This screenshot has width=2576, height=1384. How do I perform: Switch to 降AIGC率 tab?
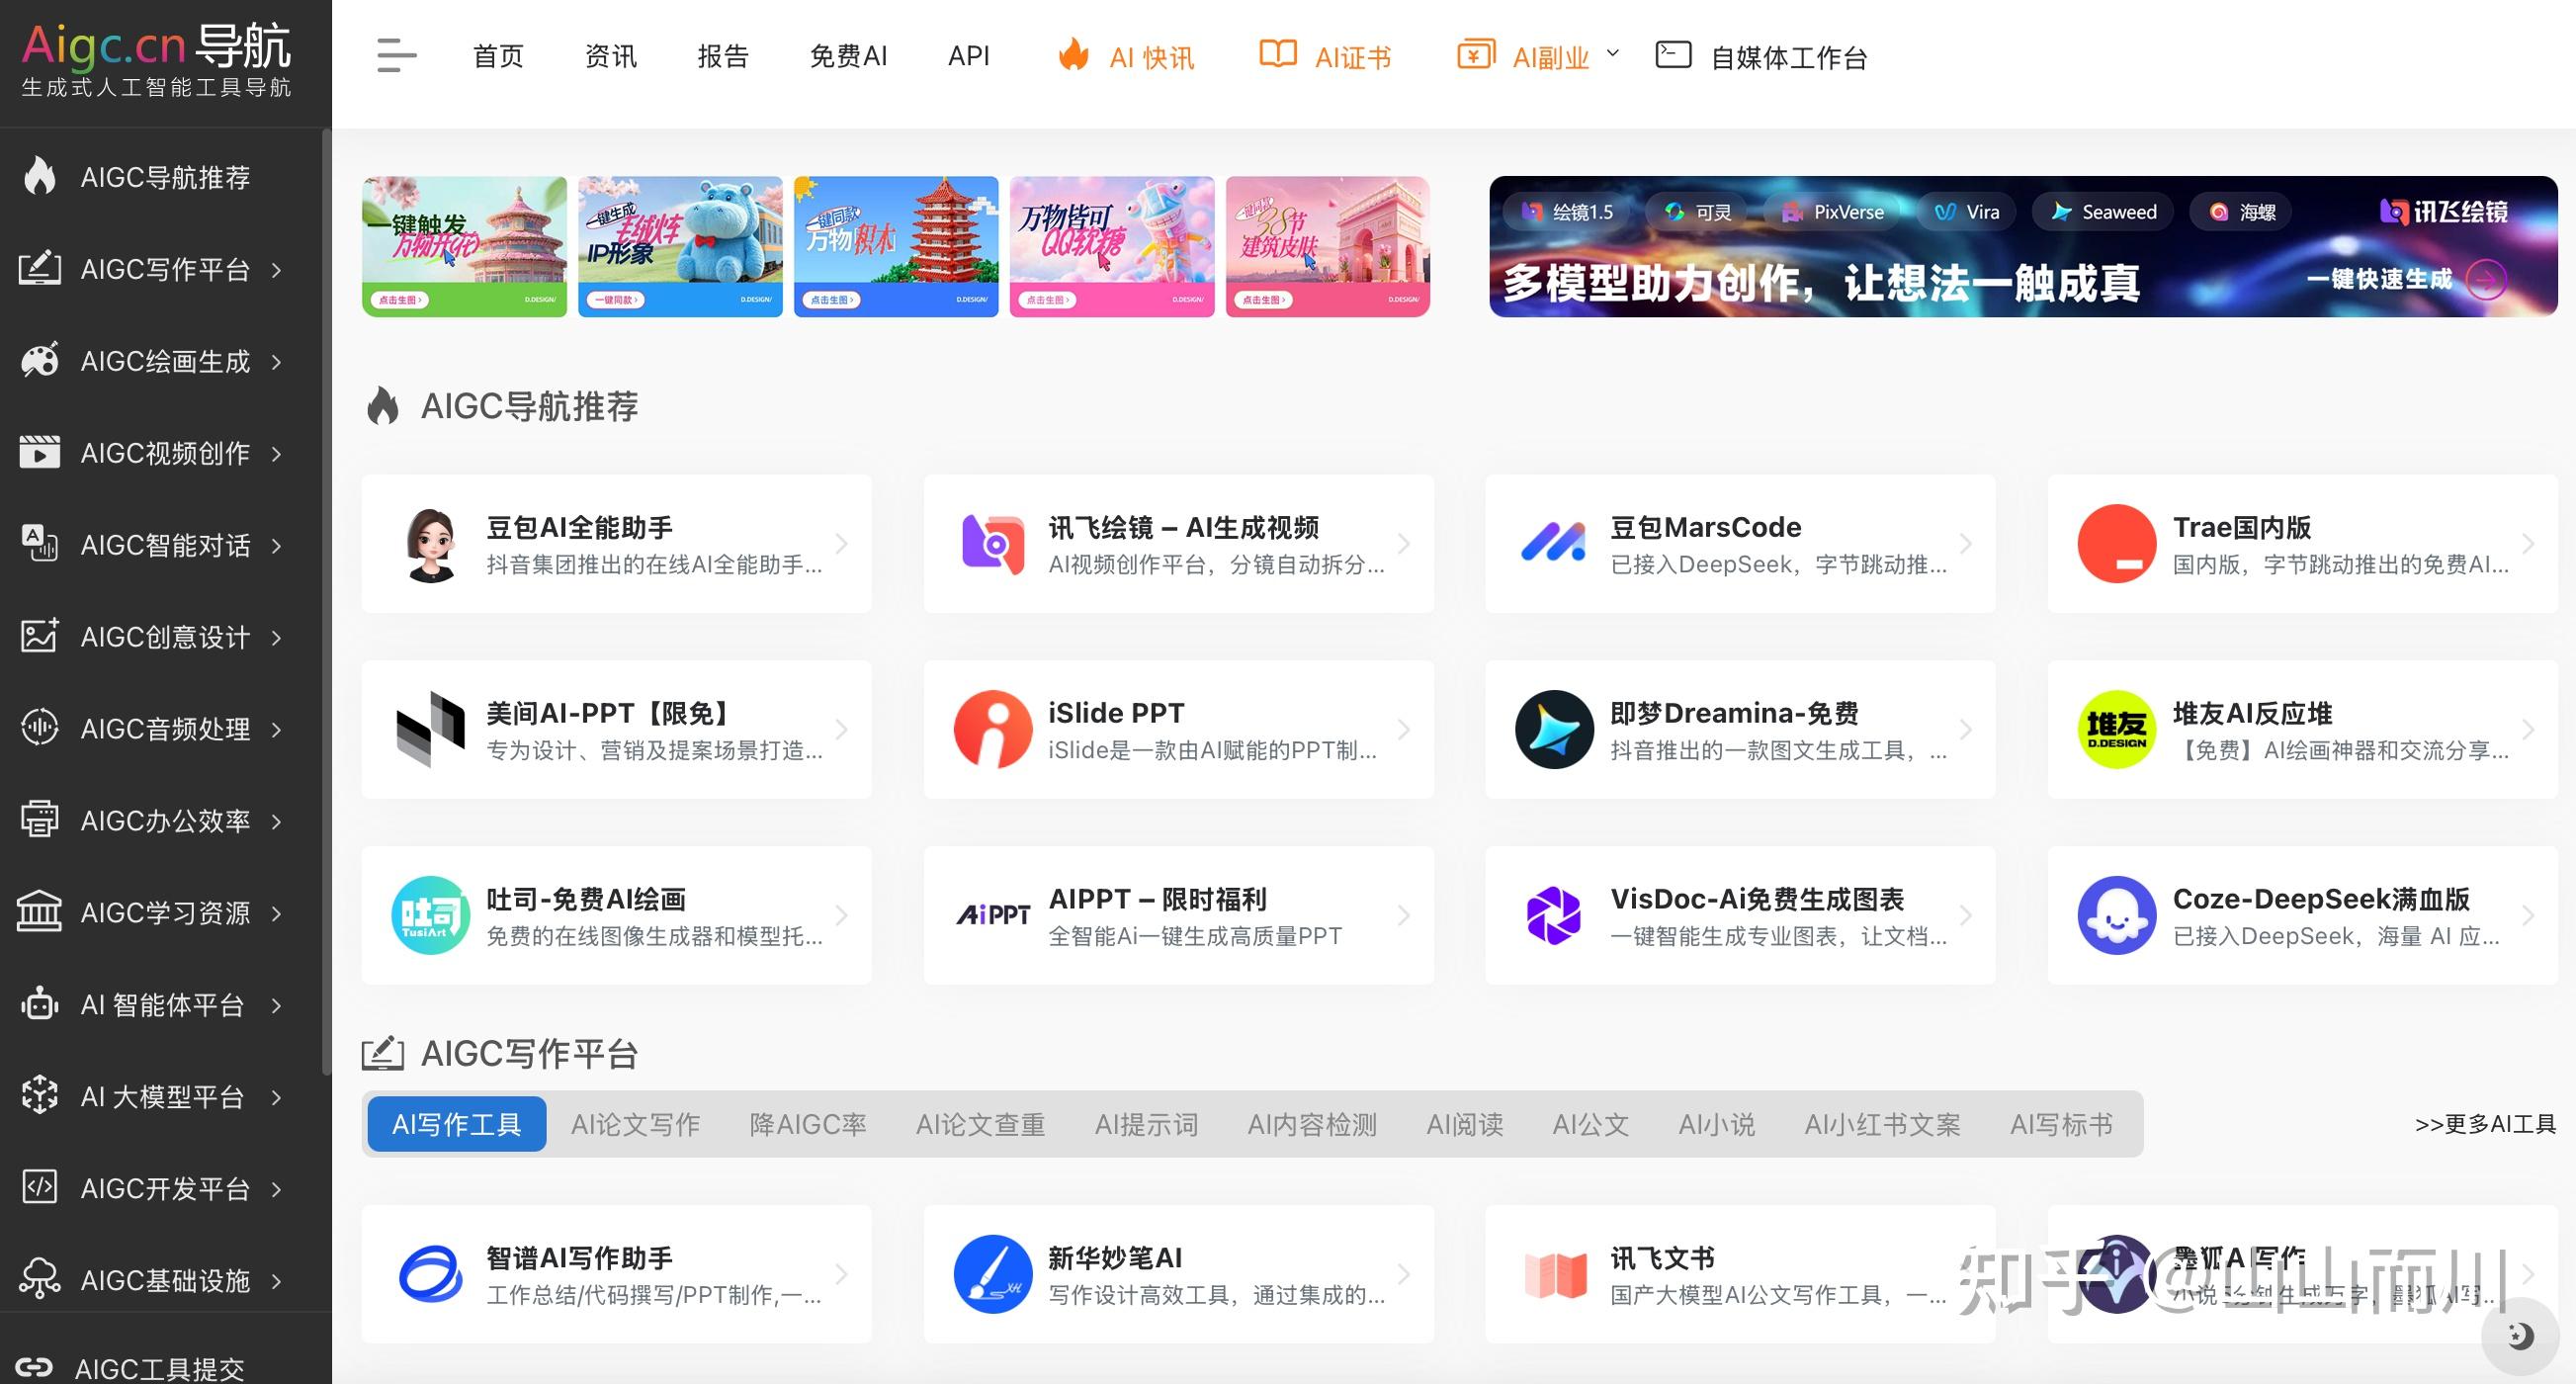point(808,1124)
